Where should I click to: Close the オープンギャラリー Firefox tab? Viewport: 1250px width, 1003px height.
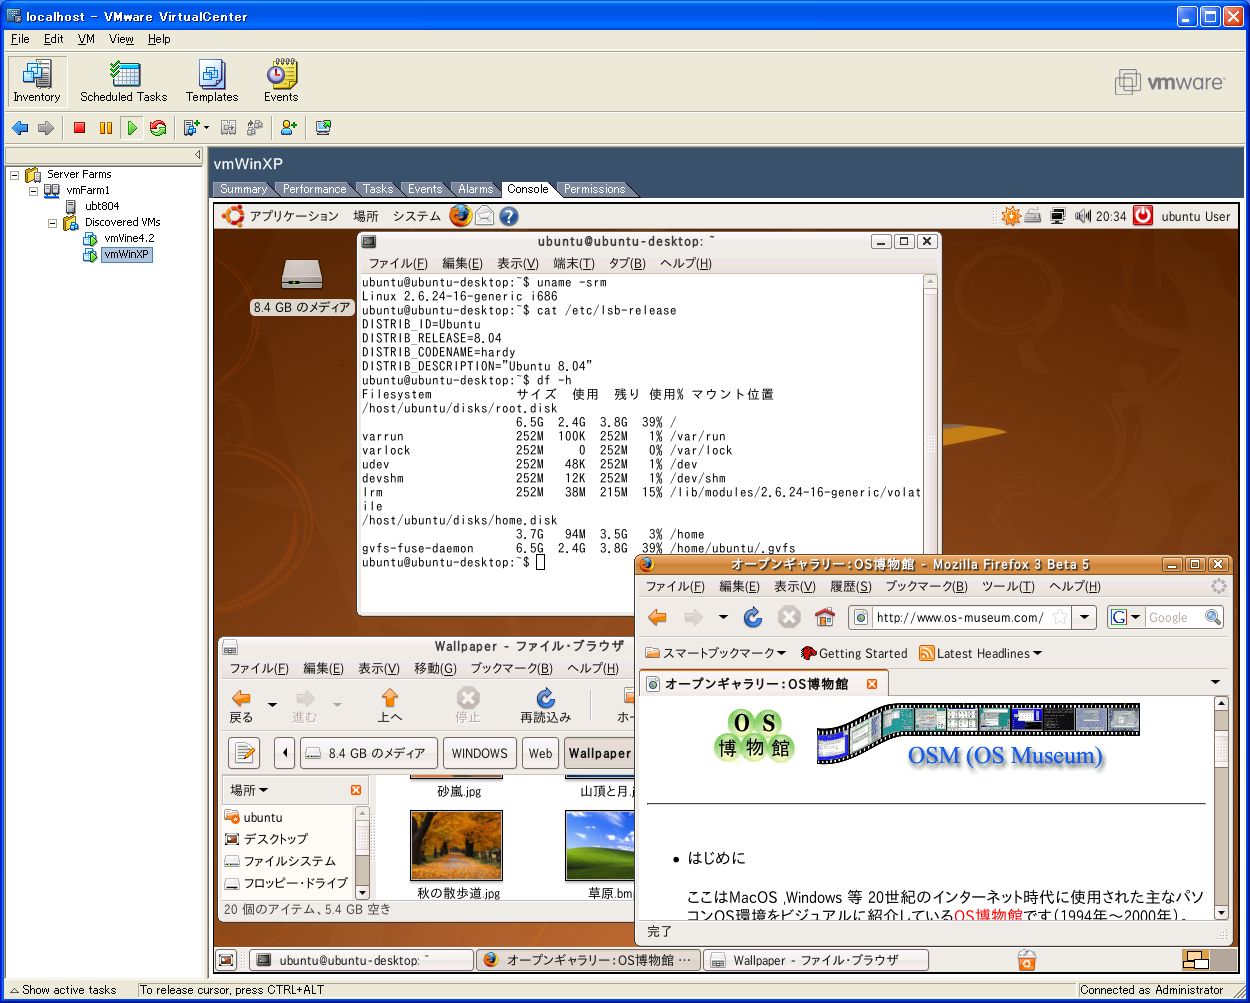click(871, 684)
